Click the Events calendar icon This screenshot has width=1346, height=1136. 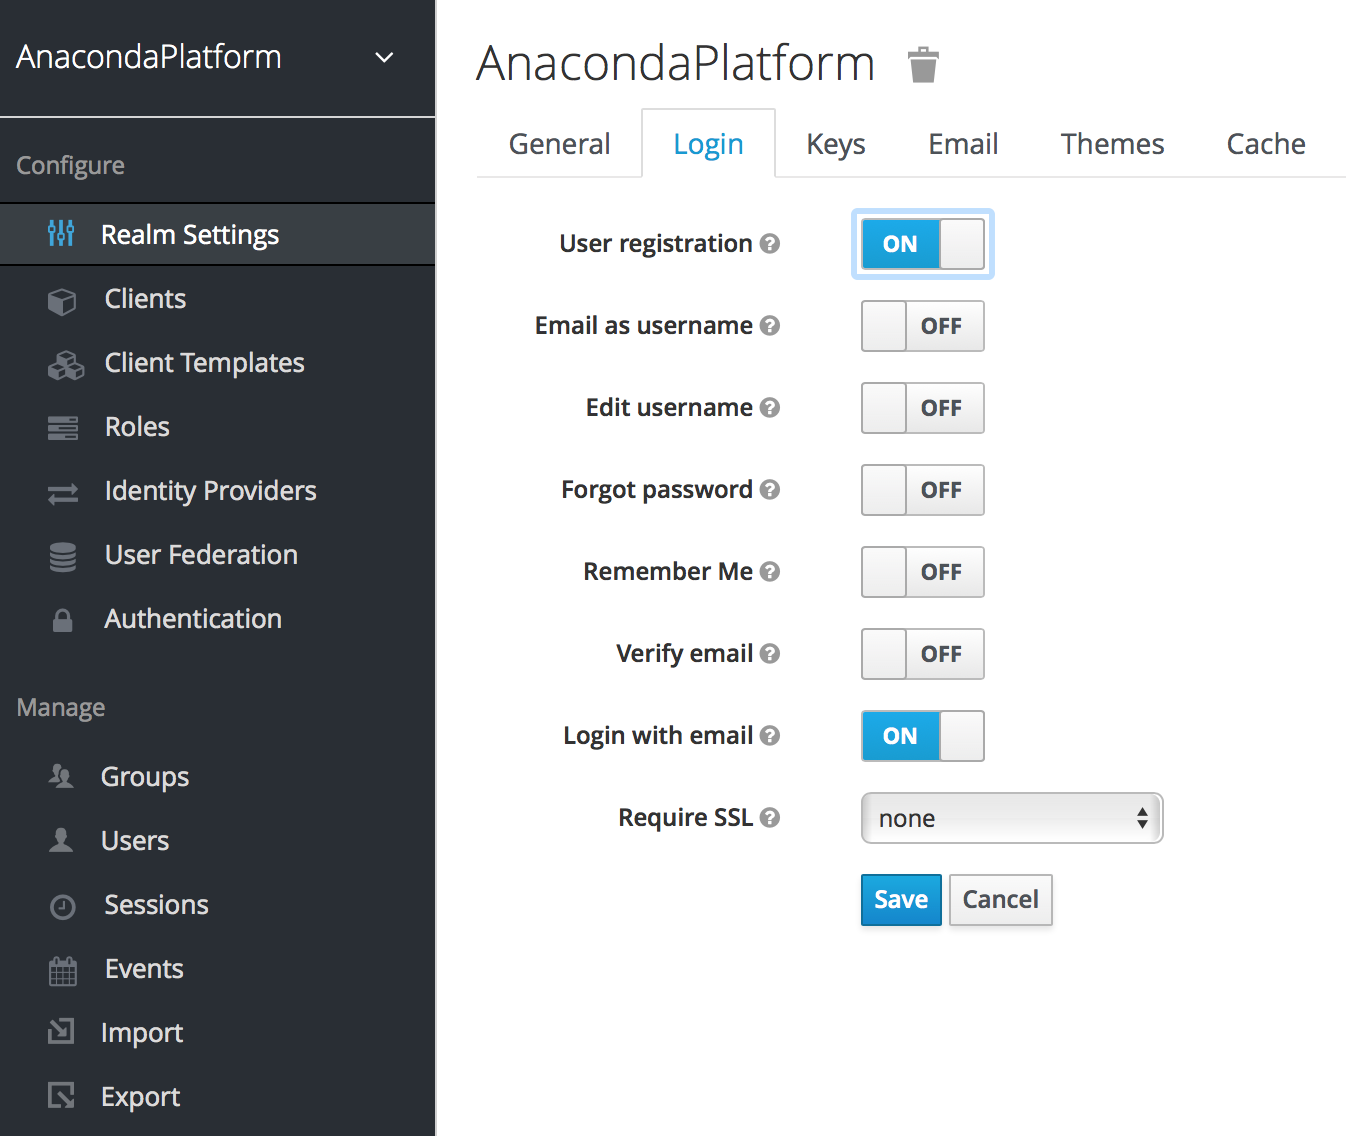(x=63, y=971)
